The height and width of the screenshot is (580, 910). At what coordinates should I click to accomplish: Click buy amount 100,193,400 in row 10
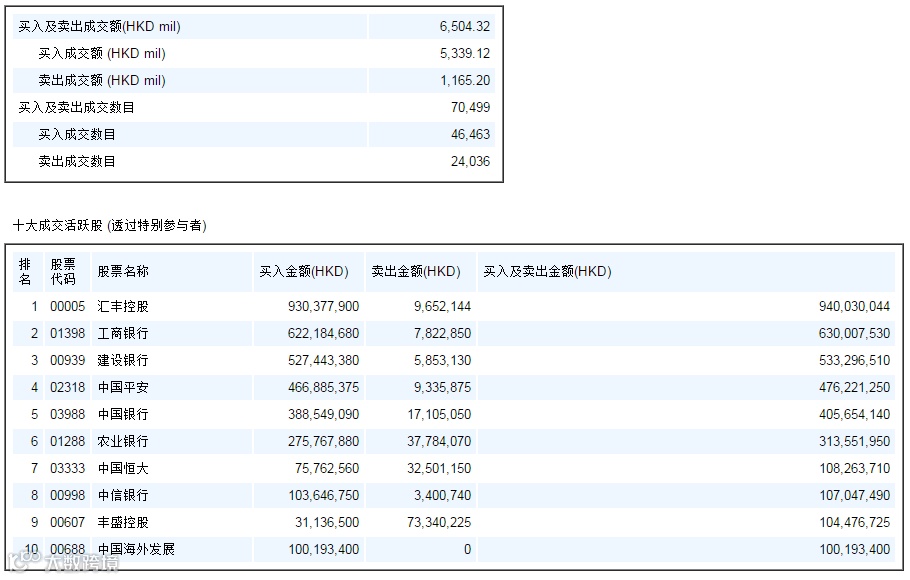click(x=323, y=549)
